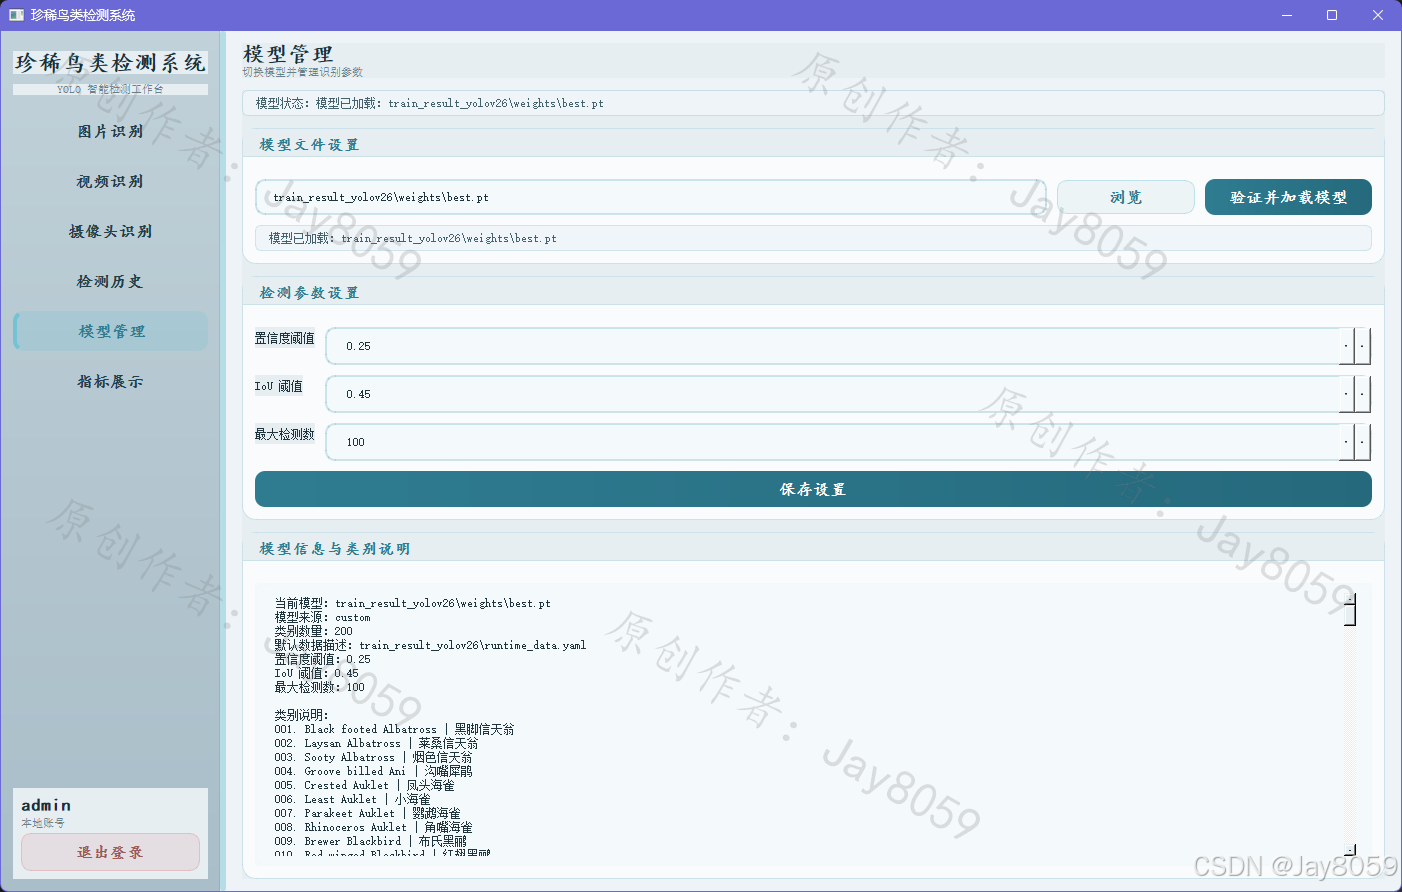Click the 置信度阈值 label
Viewport: 1402px width, 892px height.
[x=284, y=338]
